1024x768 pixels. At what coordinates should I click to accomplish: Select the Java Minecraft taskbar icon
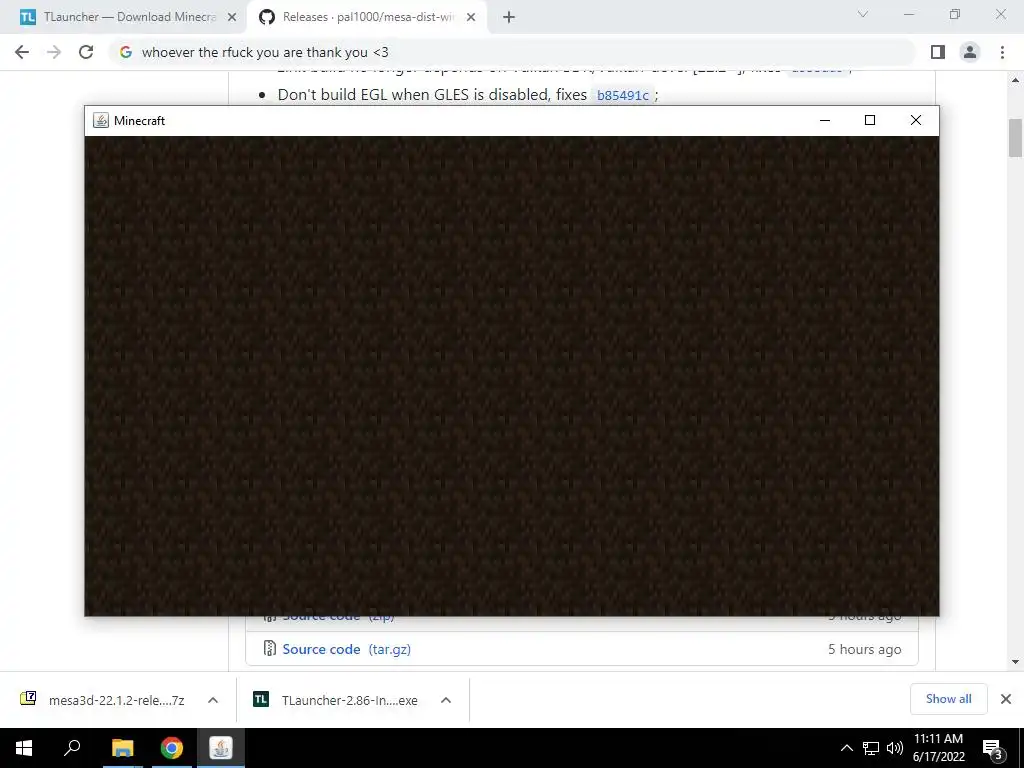(x=221, y=748)
